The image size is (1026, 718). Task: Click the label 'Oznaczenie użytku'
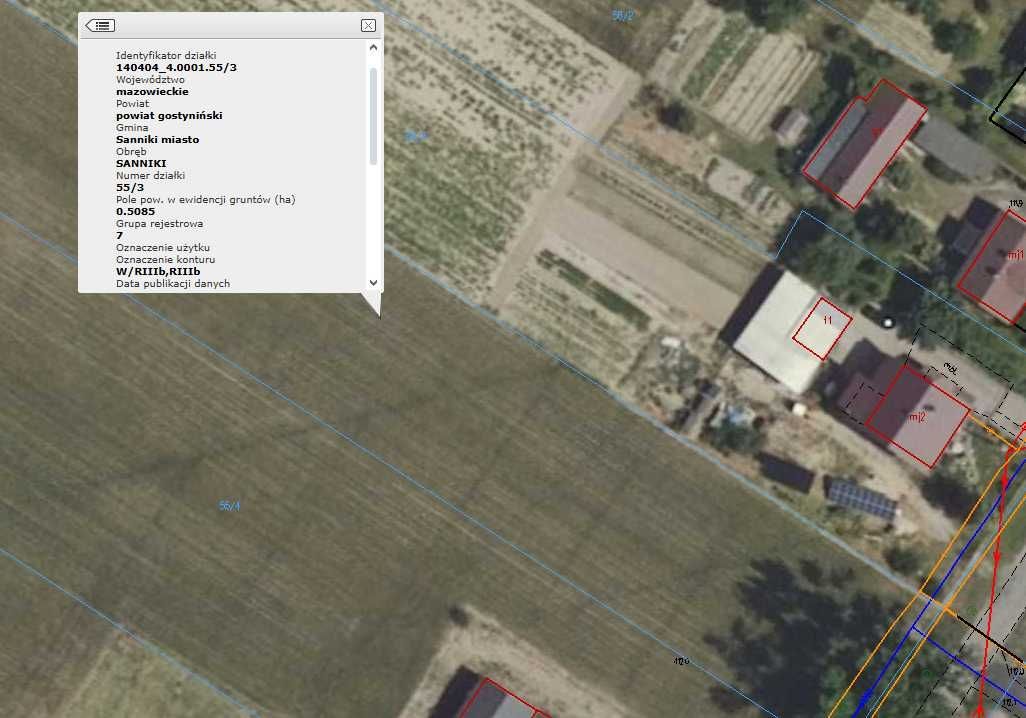pyautogui.click(x=162, y=247)
